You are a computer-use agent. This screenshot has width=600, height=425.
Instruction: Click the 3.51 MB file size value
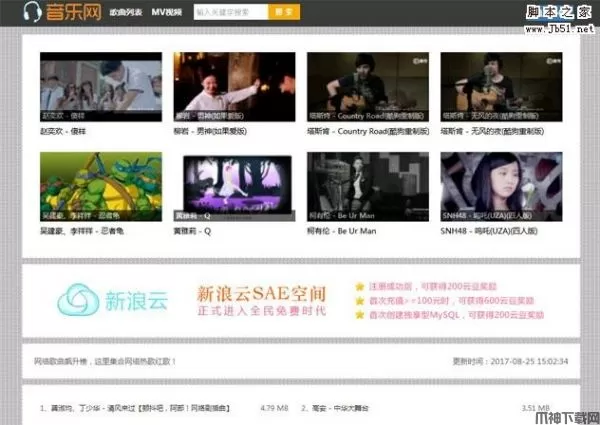[536, 408]
